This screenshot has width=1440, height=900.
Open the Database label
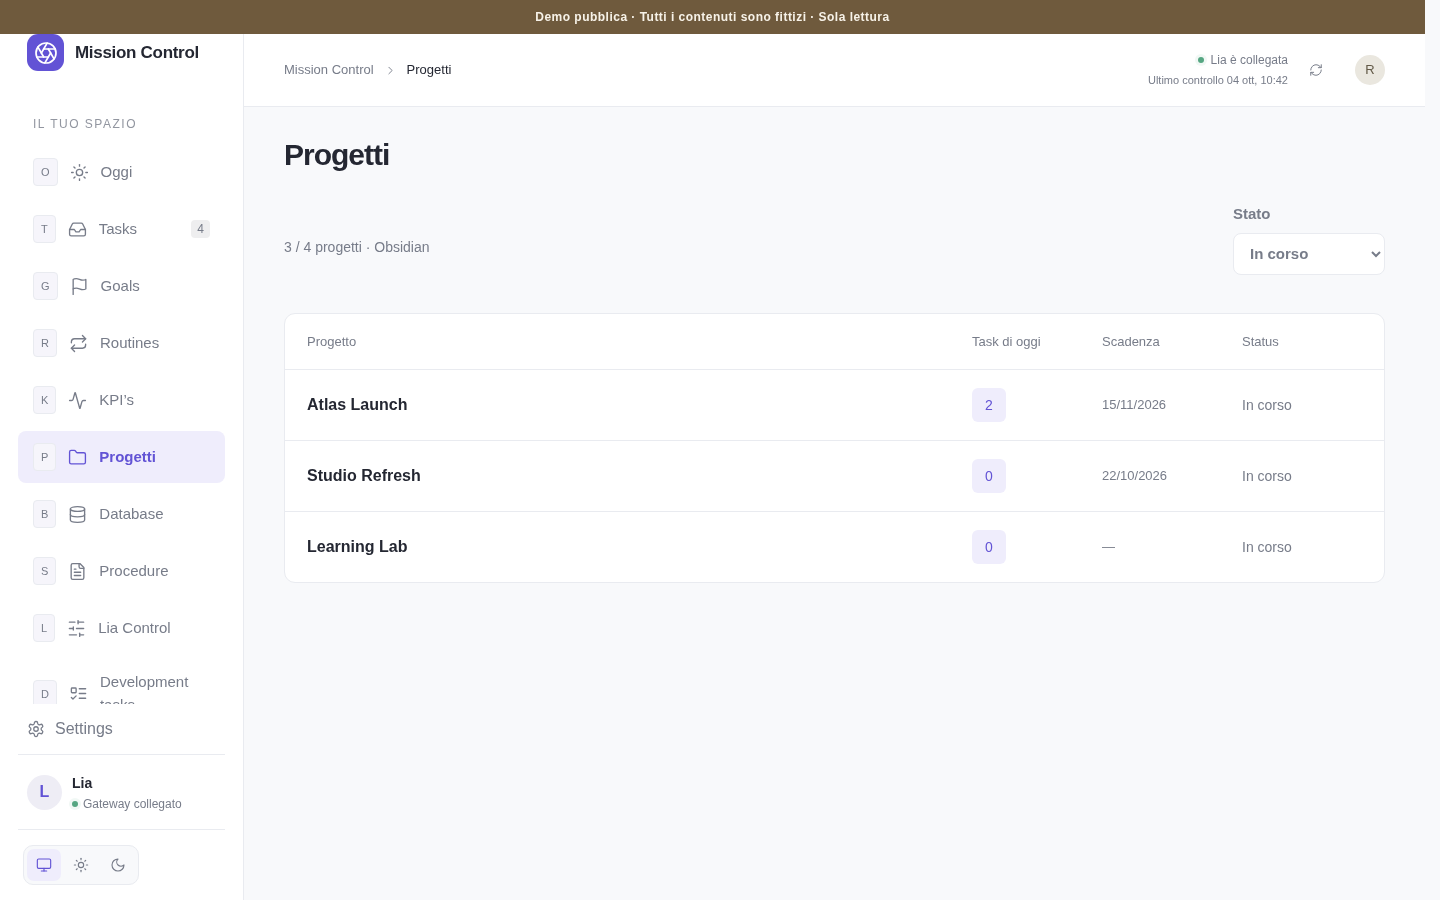(131, 514)
